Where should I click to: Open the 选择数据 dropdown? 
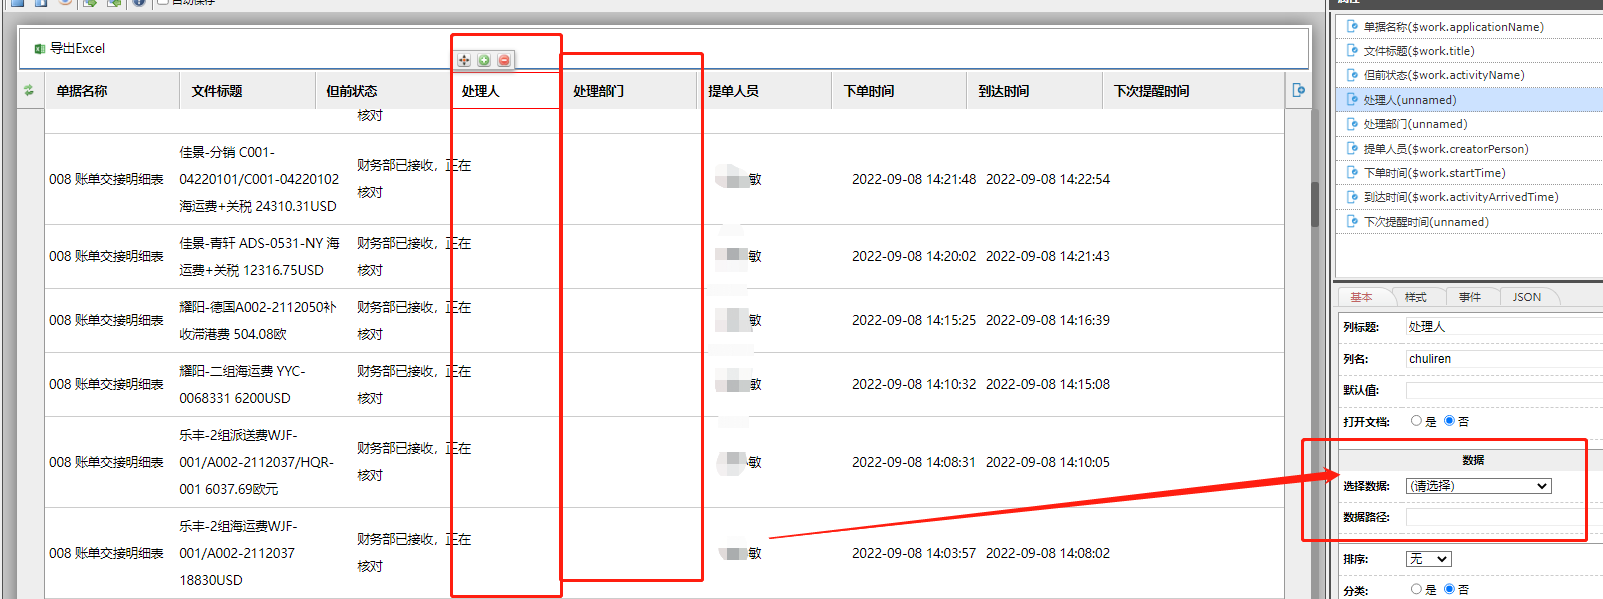(1479, 486)
